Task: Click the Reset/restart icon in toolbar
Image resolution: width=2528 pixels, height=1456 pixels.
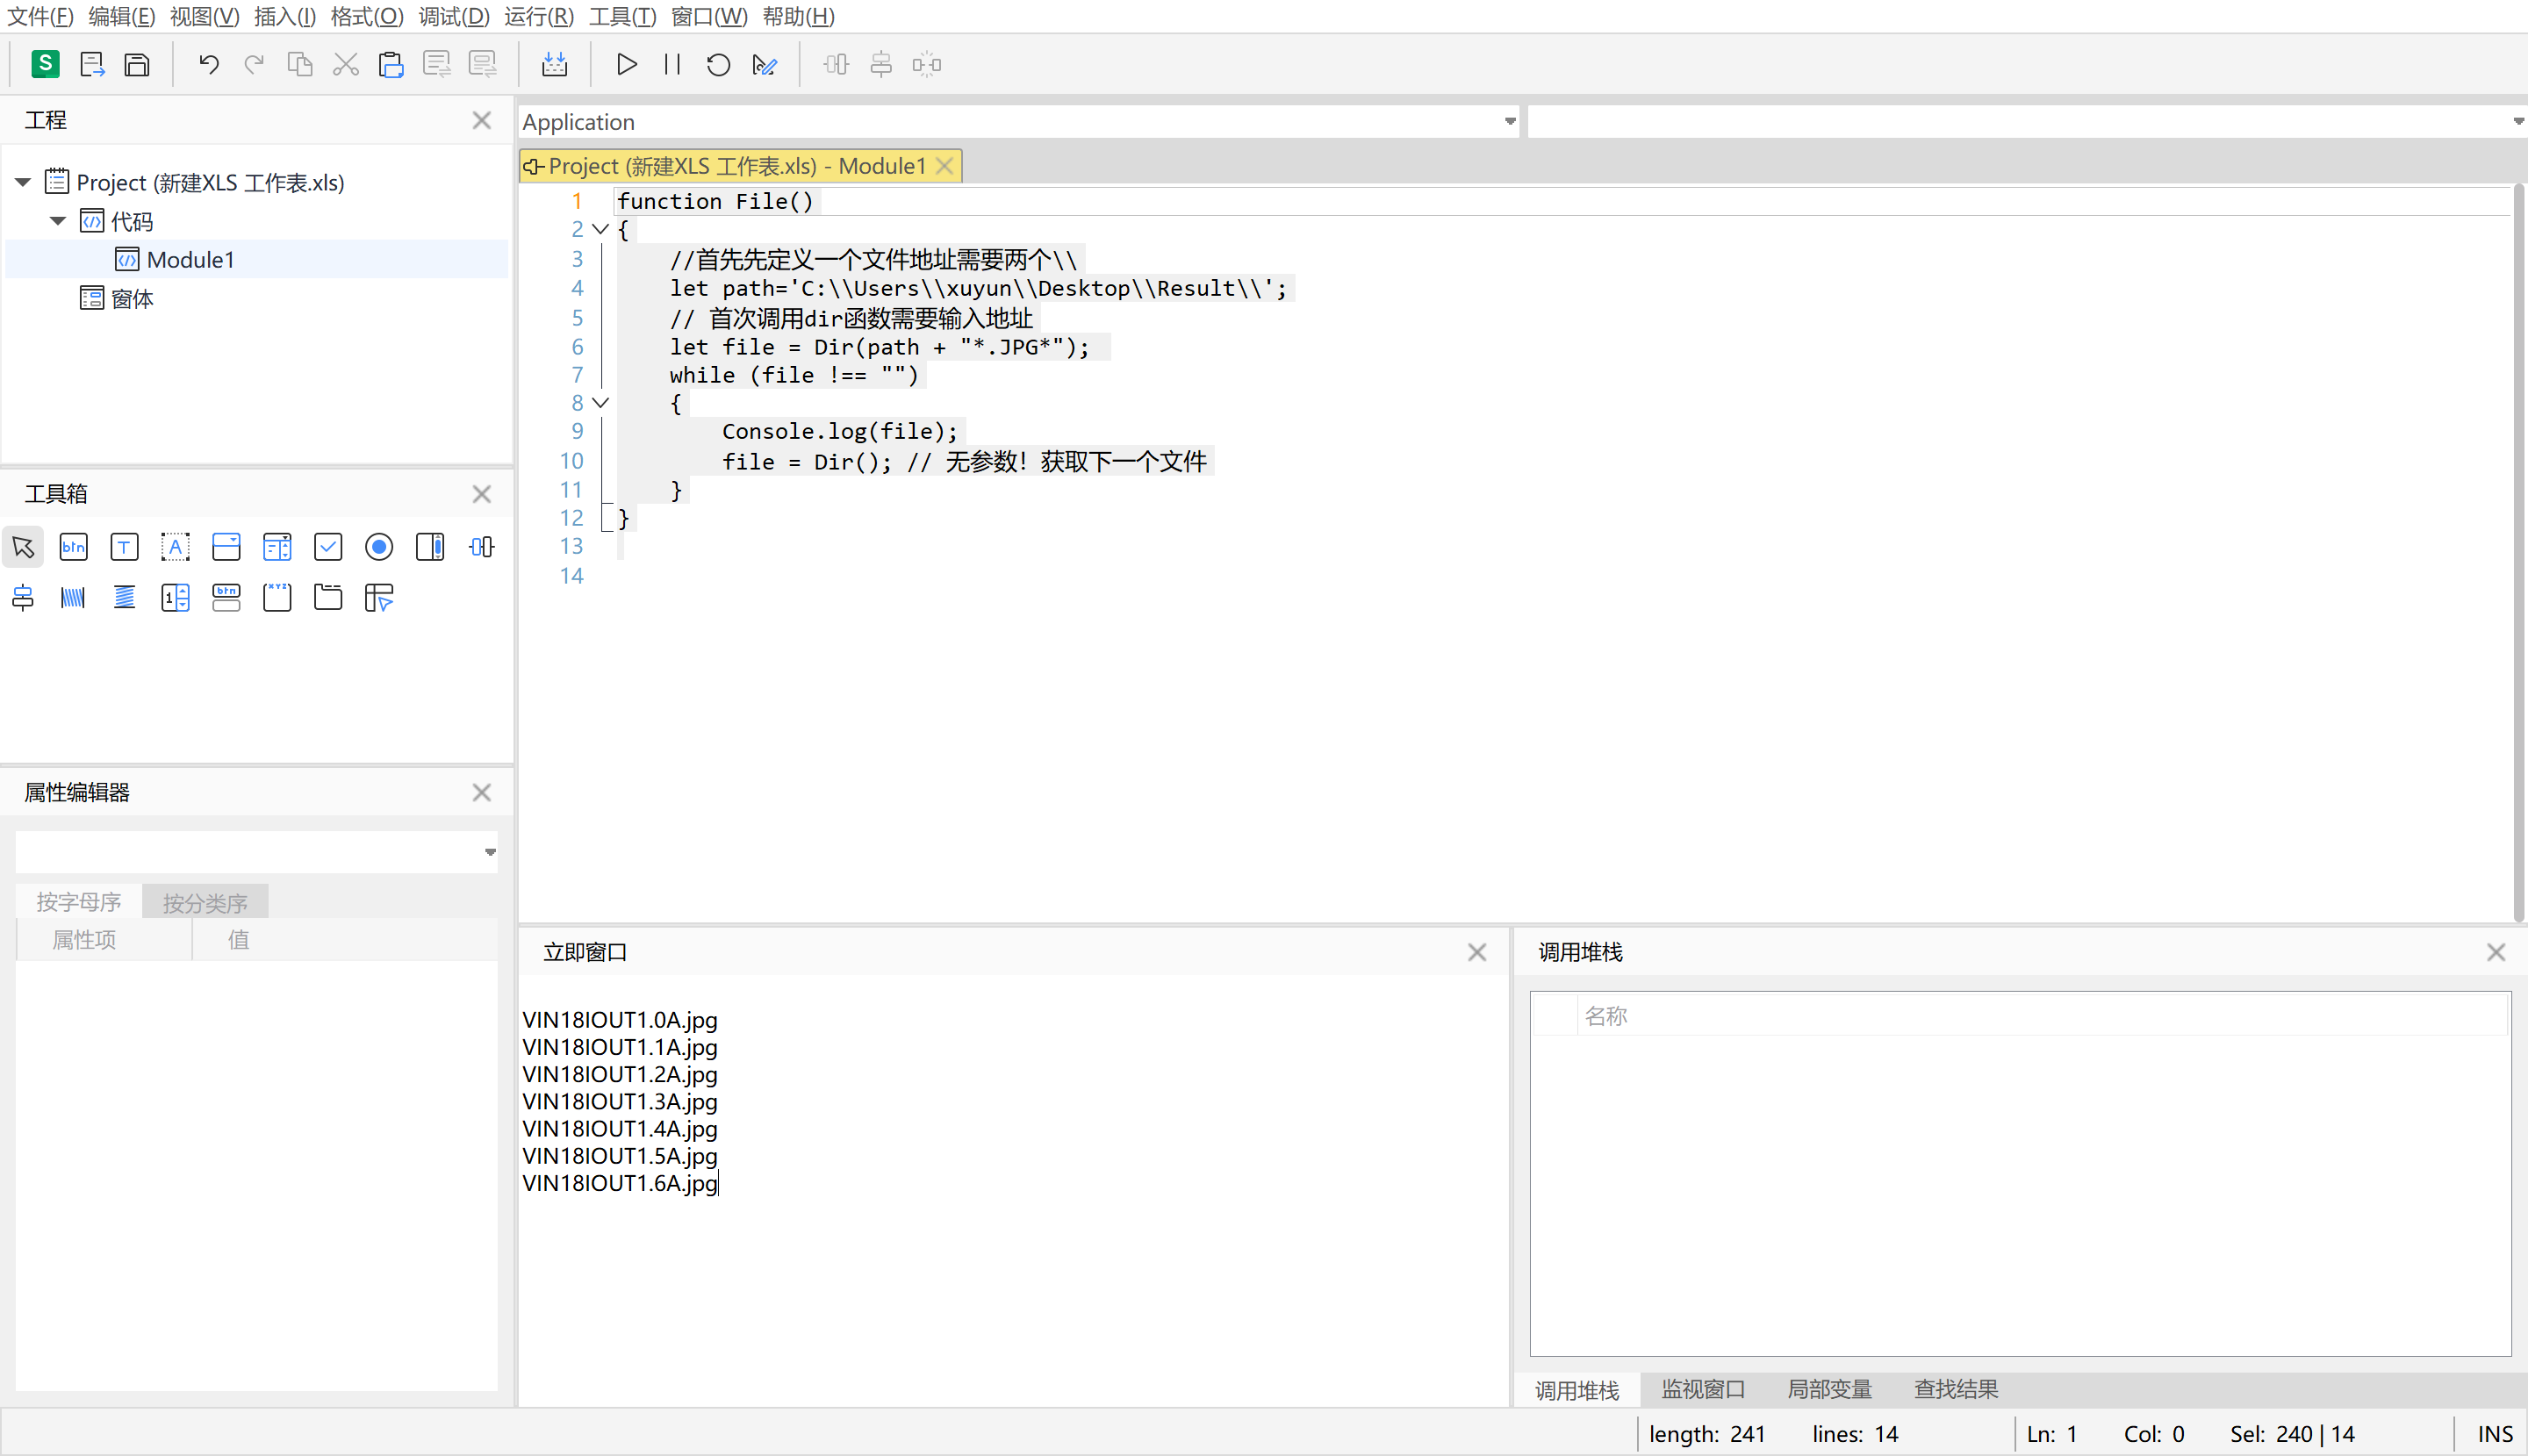Action: [718, 65]
